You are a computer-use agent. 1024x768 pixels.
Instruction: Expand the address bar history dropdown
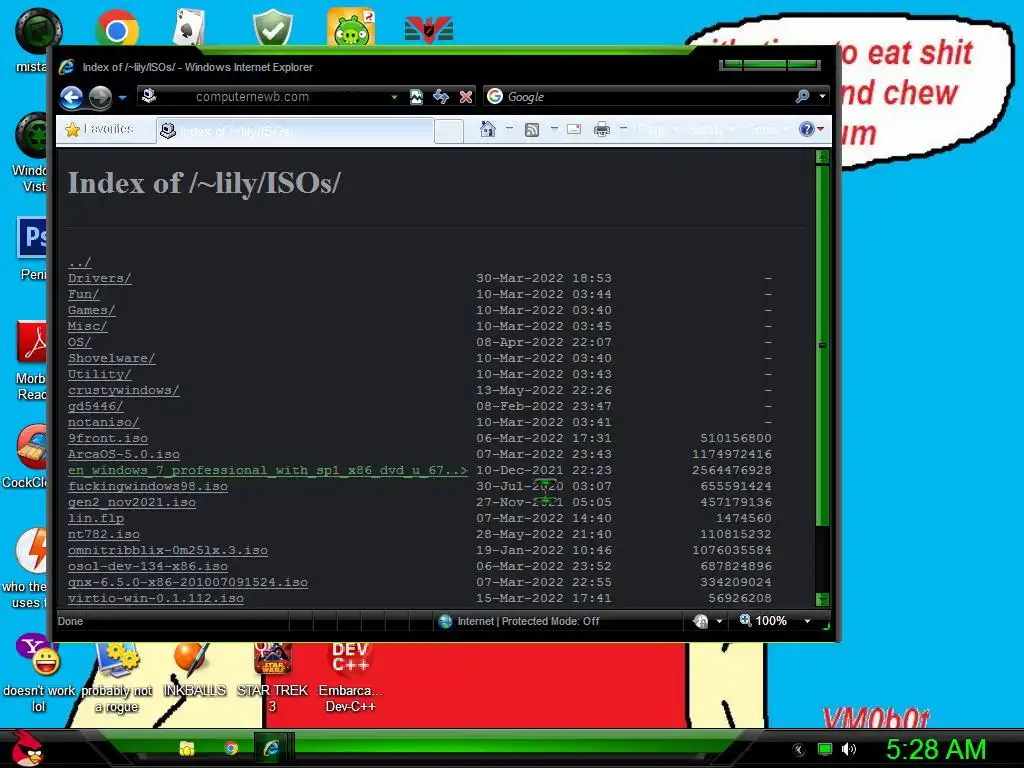tap(394, 97)
